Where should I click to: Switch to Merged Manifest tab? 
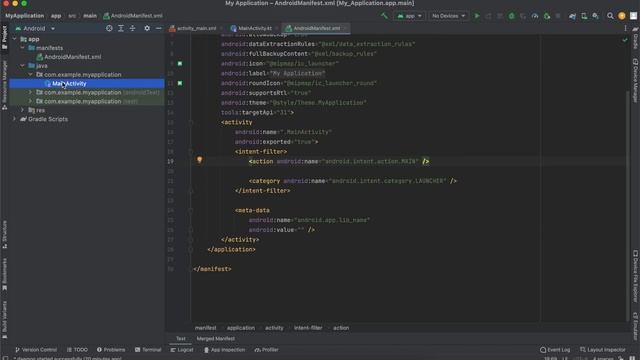pos(216,338)
